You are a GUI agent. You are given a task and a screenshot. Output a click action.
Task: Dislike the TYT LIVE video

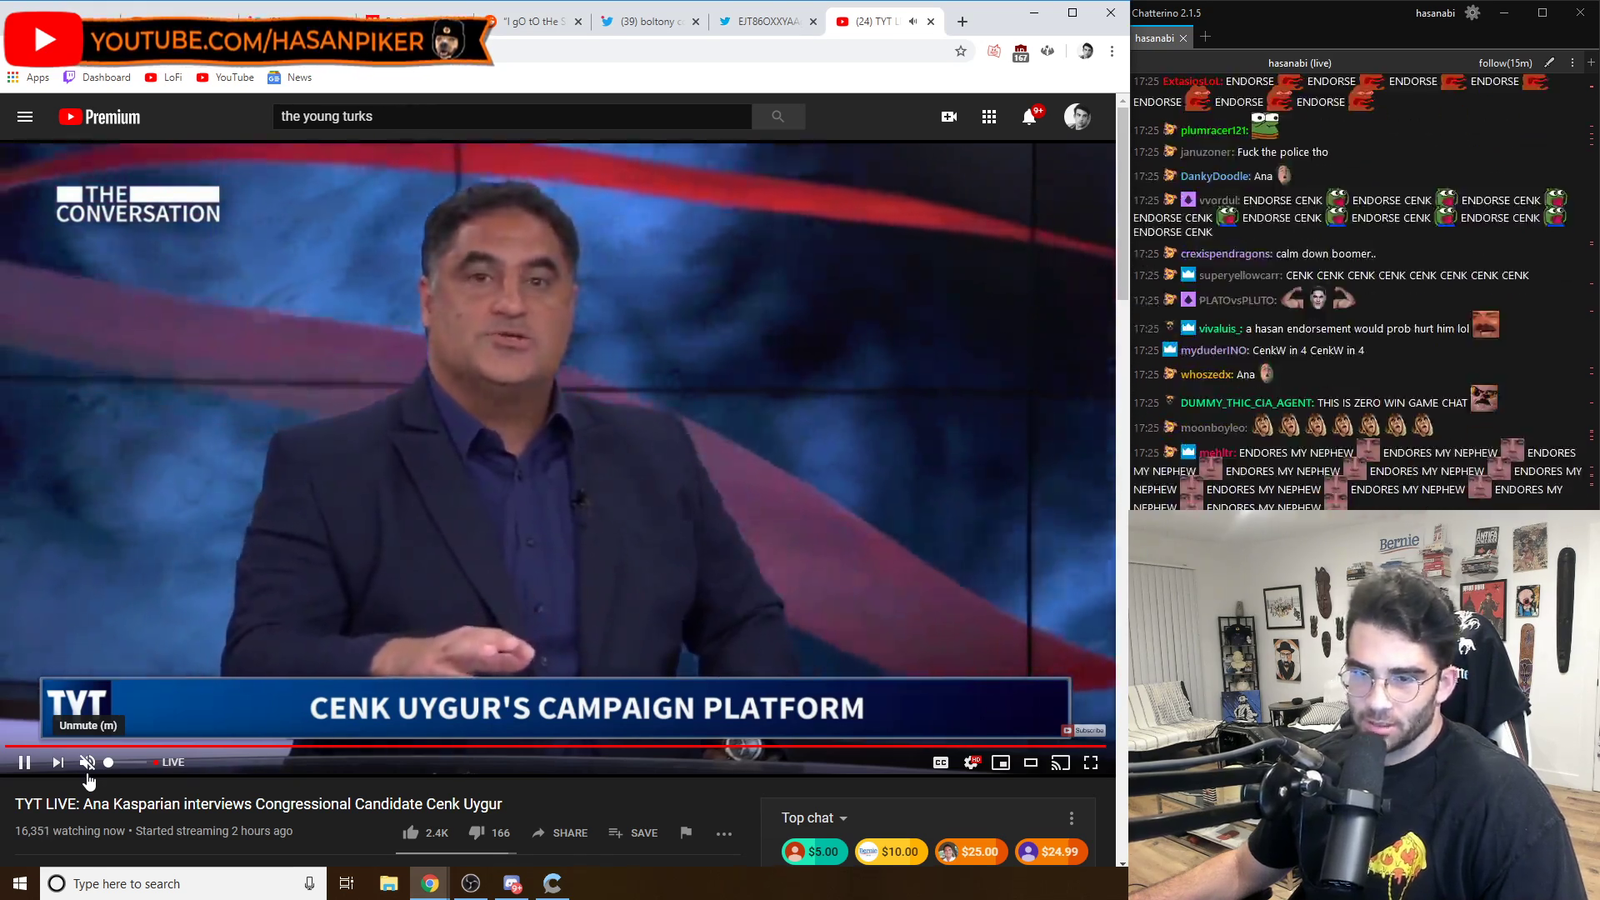(x=489, y=832)
